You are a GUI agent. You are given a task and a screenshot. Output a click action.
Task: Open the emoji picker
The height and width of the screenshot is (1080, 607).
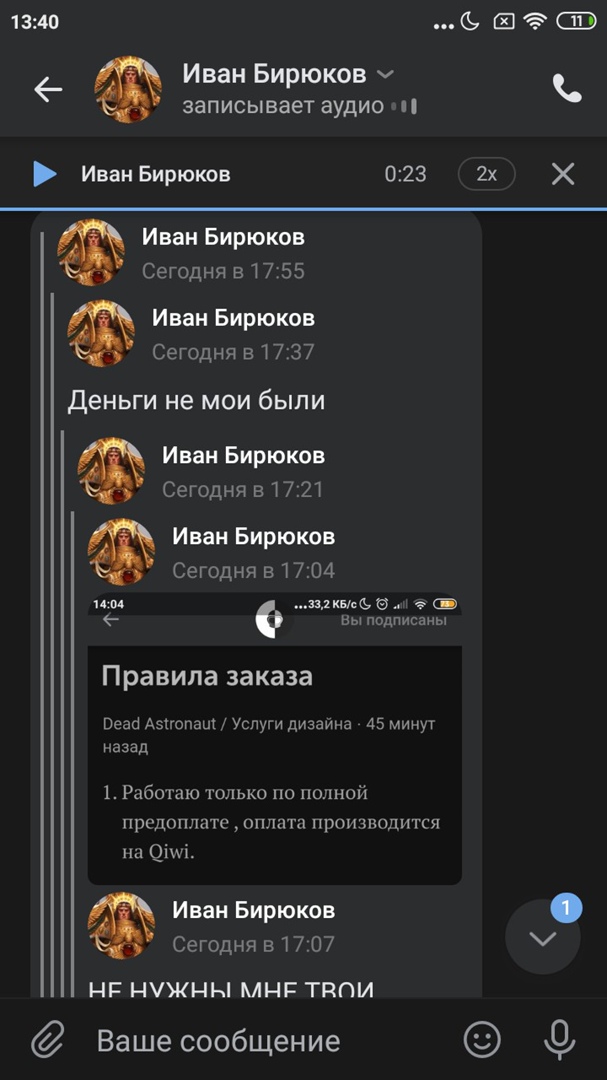pos(482,1039)
